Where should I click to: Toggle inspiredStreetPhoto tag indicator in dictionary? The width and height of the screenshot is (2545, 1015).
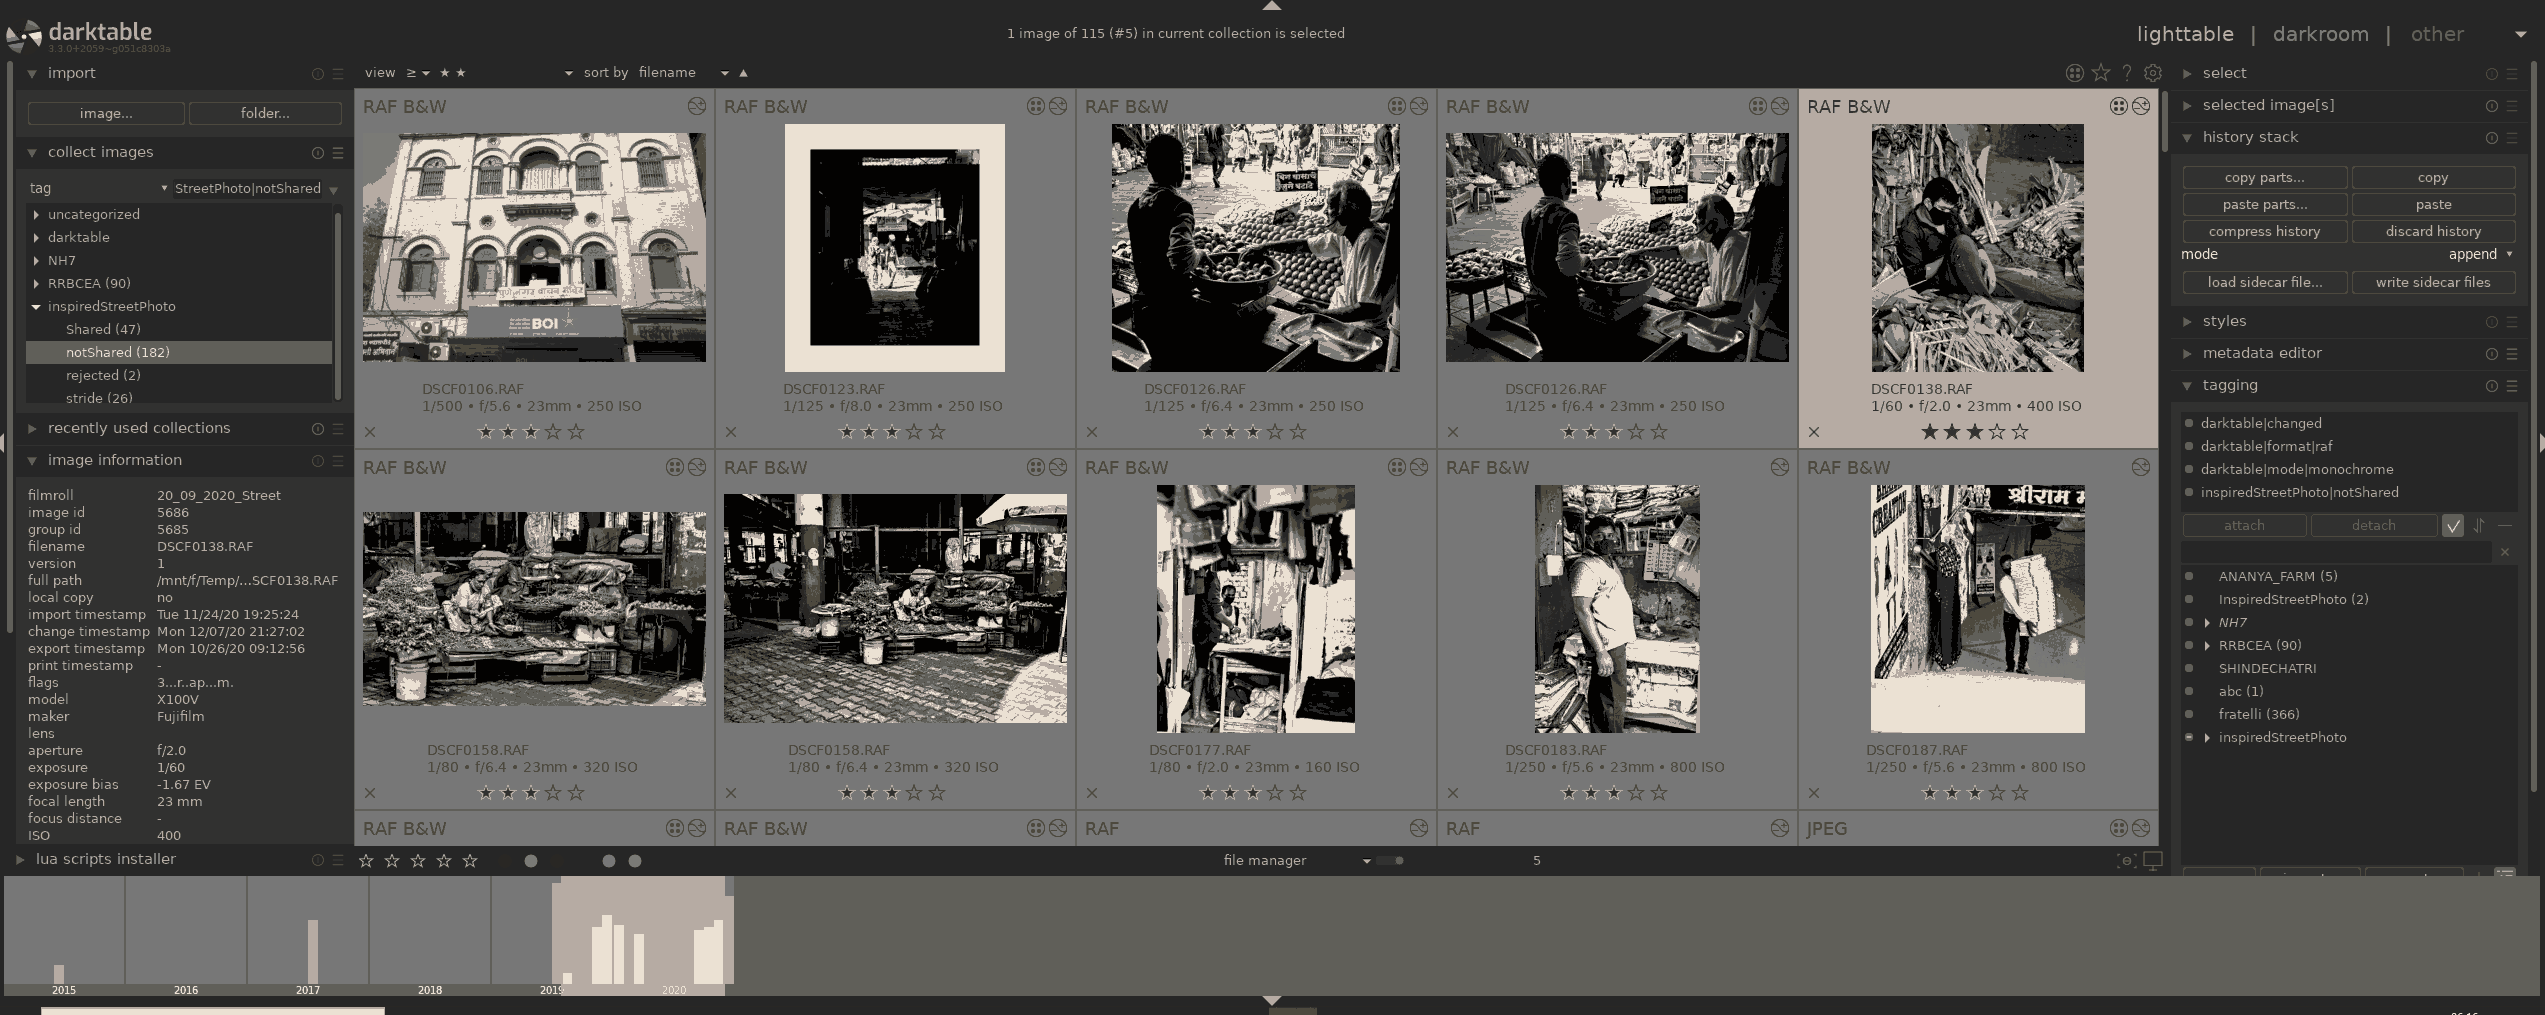click(2189, 737)
